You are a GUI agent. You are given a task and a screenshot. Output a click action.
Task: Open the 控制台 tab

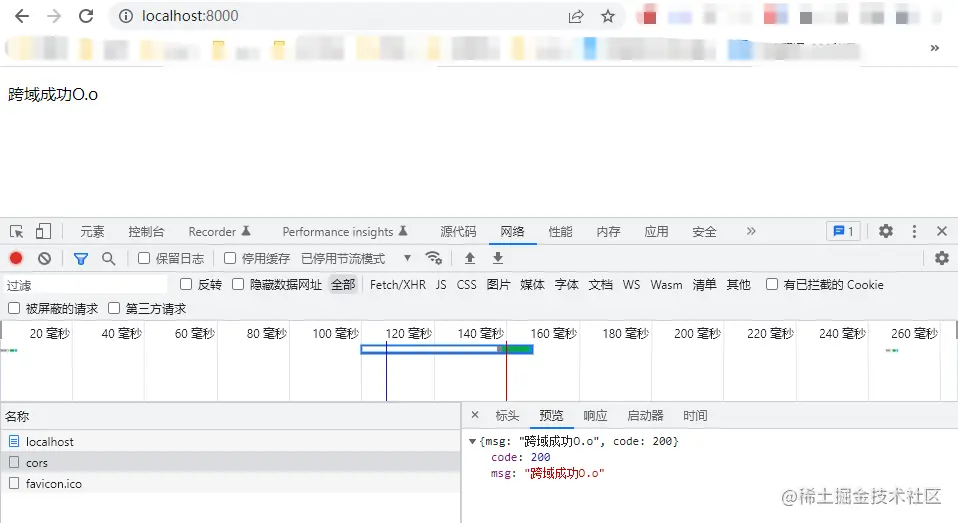(x=146, y=232)
